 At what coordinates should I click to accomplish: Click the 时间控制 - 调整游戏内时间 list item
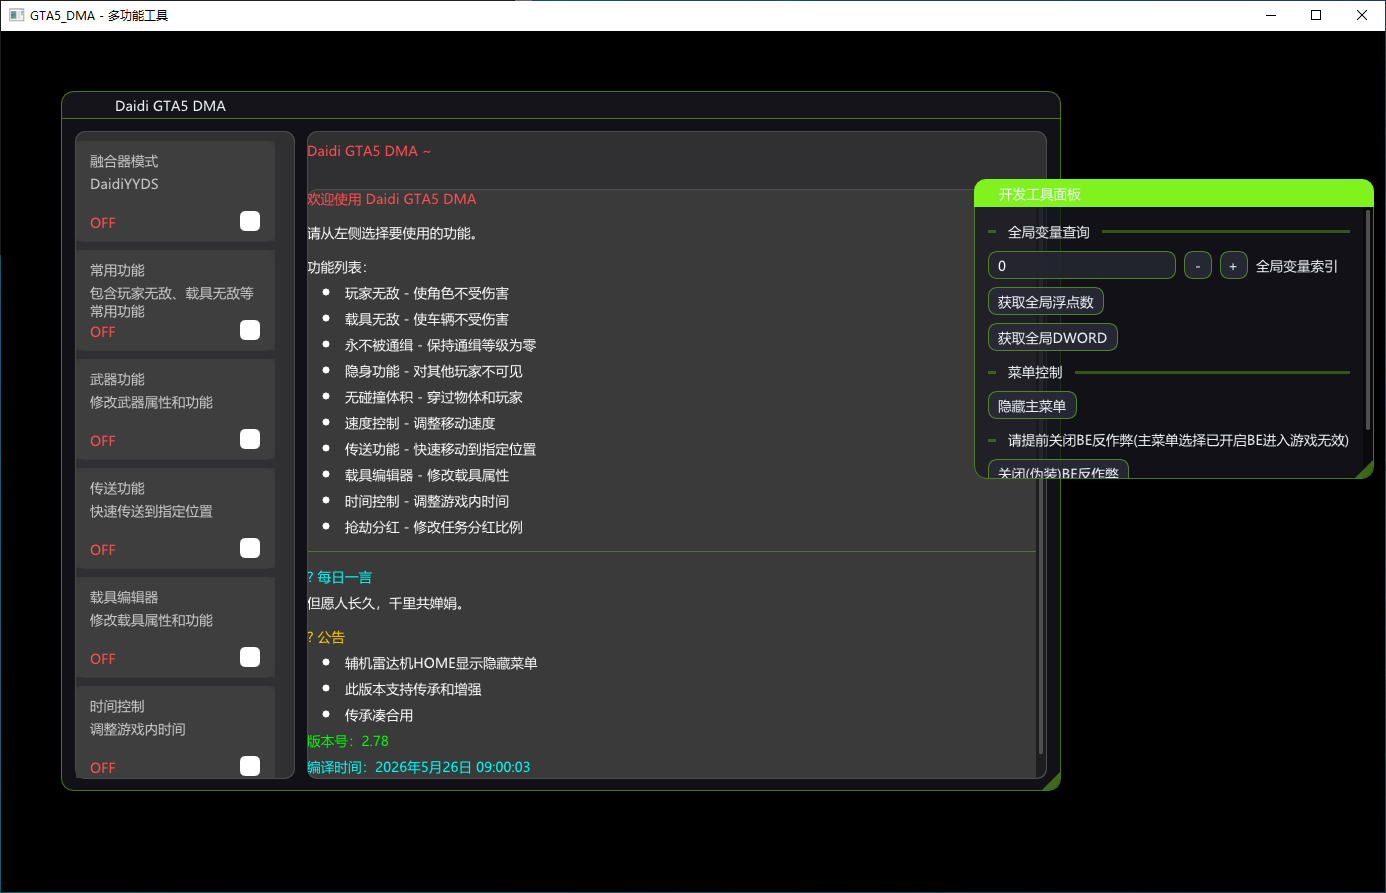pos(427,501)
